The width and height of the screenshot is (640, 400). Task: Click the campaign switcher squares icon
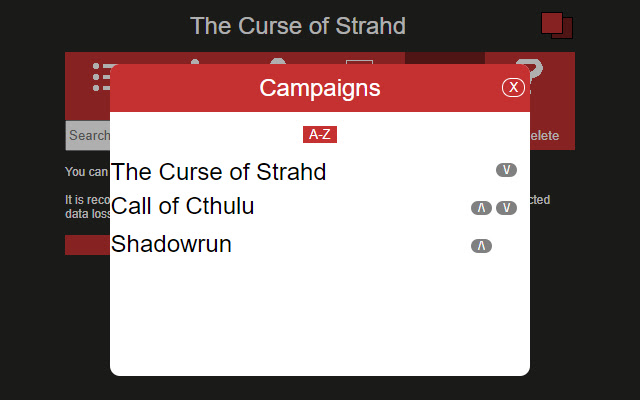pos(556,26)
